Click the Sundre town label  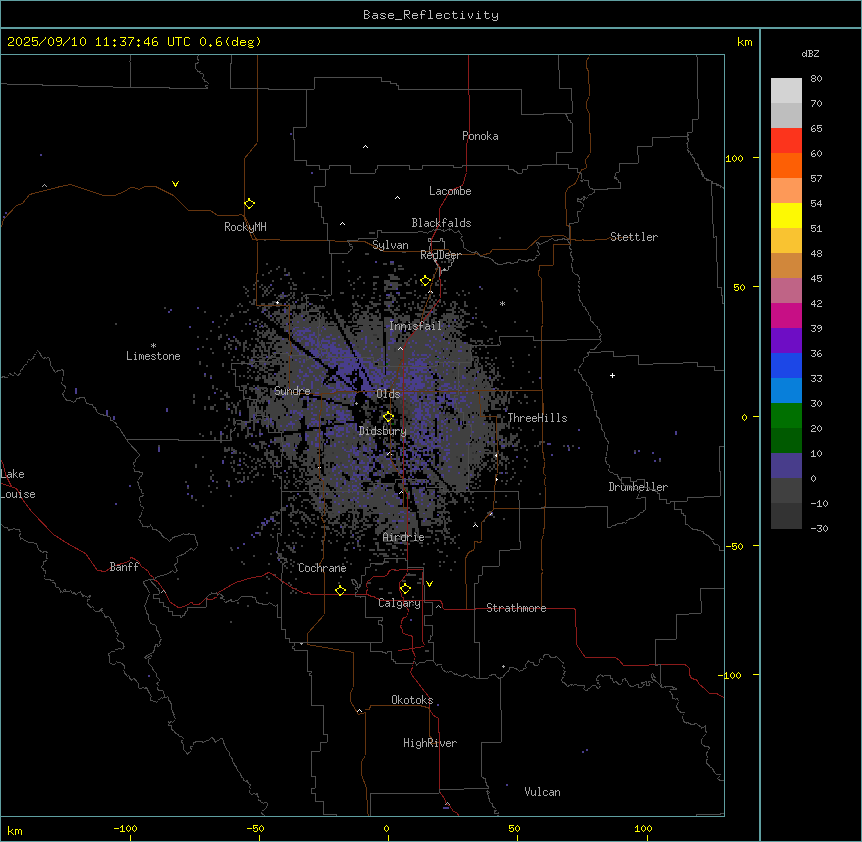(x=292, y=391)
